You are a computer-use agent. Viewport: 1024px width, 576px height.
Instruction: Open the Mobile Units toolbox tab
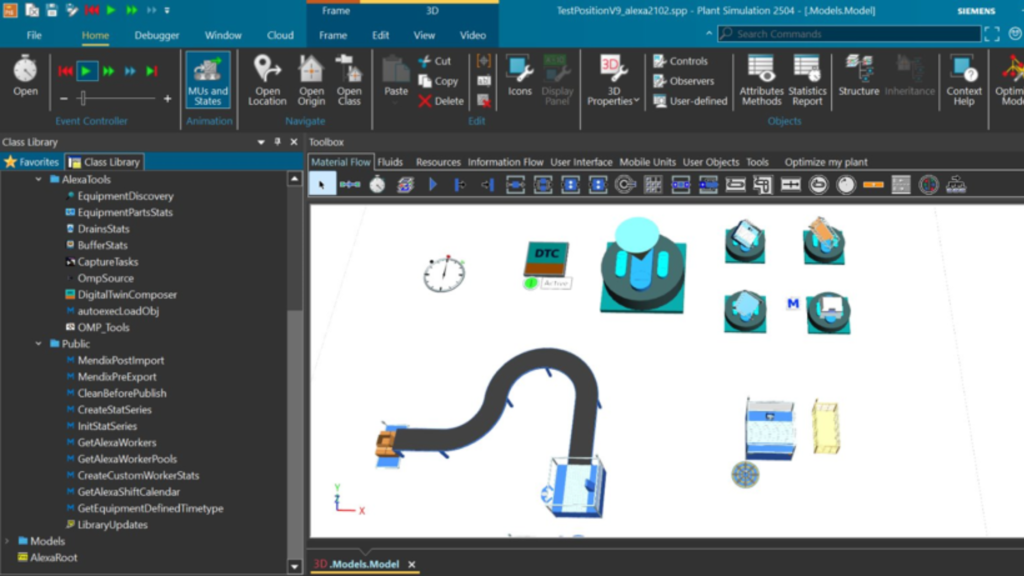pos(647,162)
